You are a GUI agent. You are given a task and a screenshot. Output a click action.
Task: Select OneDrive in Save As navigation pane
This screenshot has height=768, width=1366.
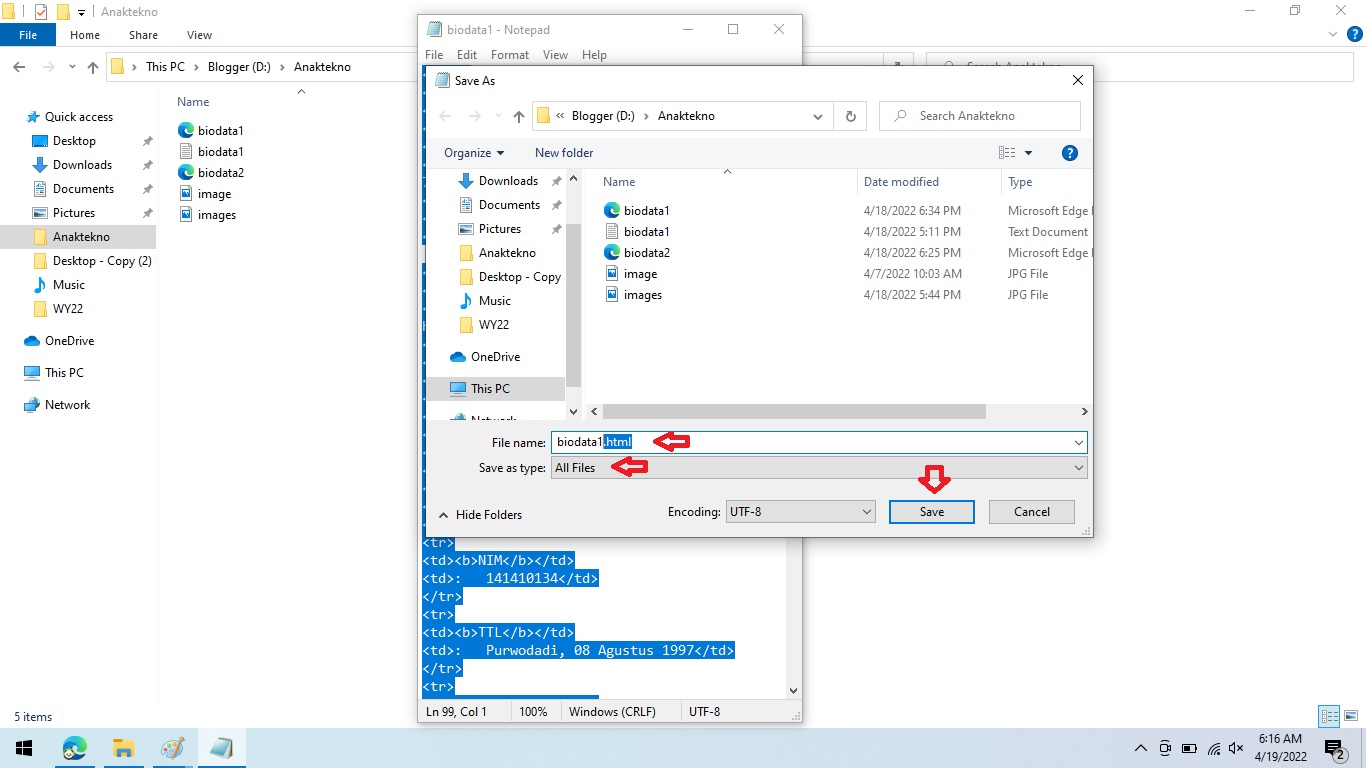click(484, 357)
